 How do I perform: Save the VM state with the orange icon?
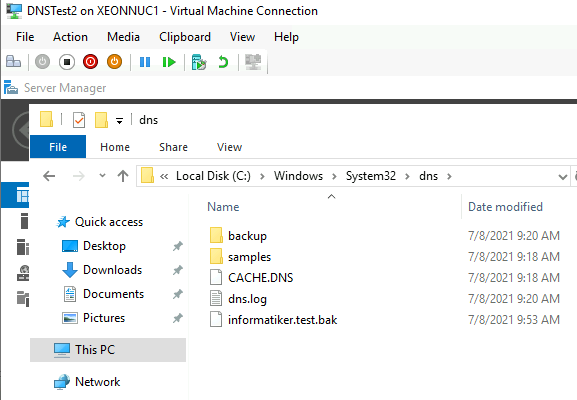coord(114,62)
